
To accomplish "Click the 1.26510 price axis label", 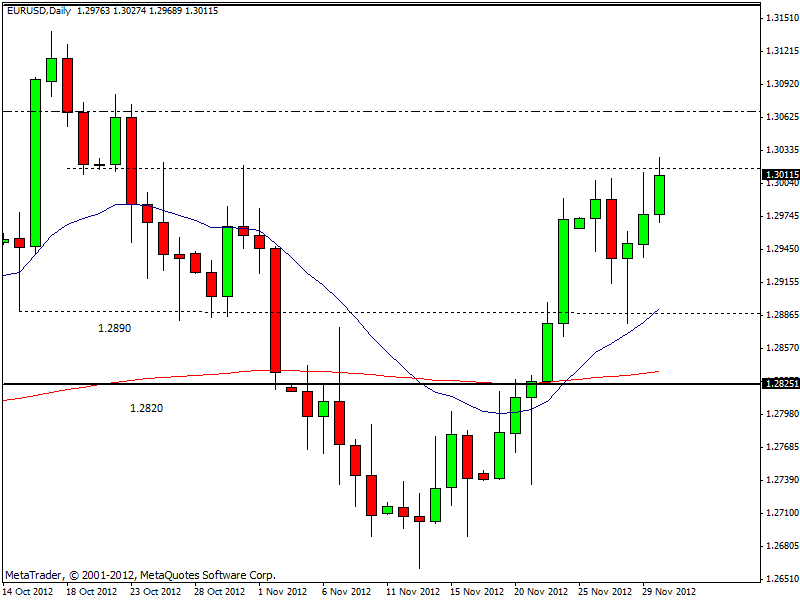I will tap(780, 579).
